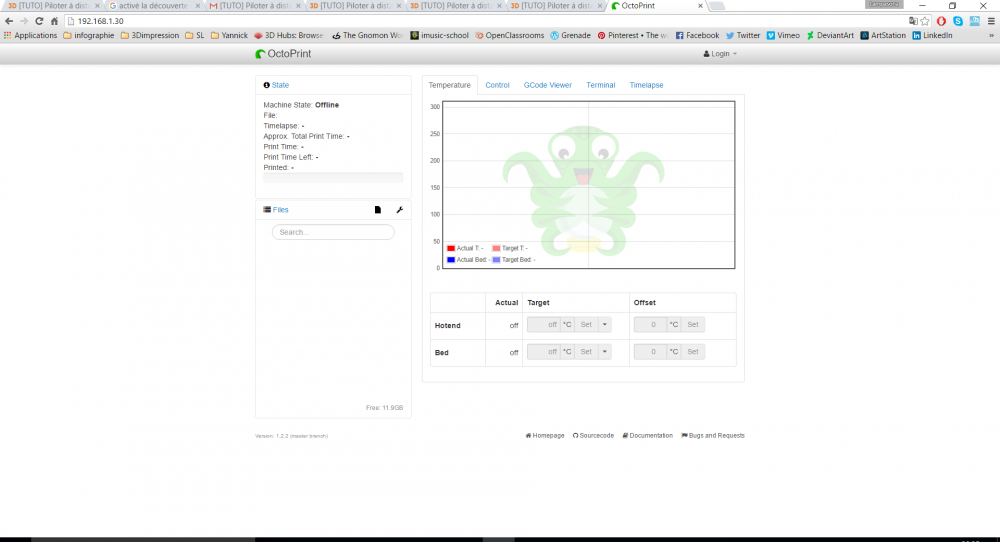Click the address bar showing 192.168.1.30
This screenshot has width=1000, height=542.
click(485, 21)
